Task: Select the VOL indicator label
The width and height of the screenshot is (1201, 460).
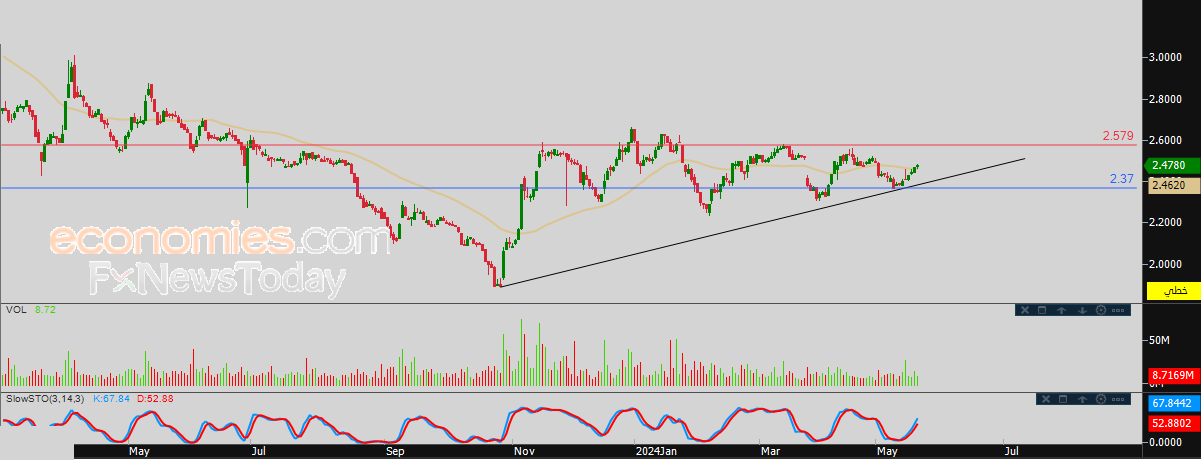Action: (x=15, y=312)
